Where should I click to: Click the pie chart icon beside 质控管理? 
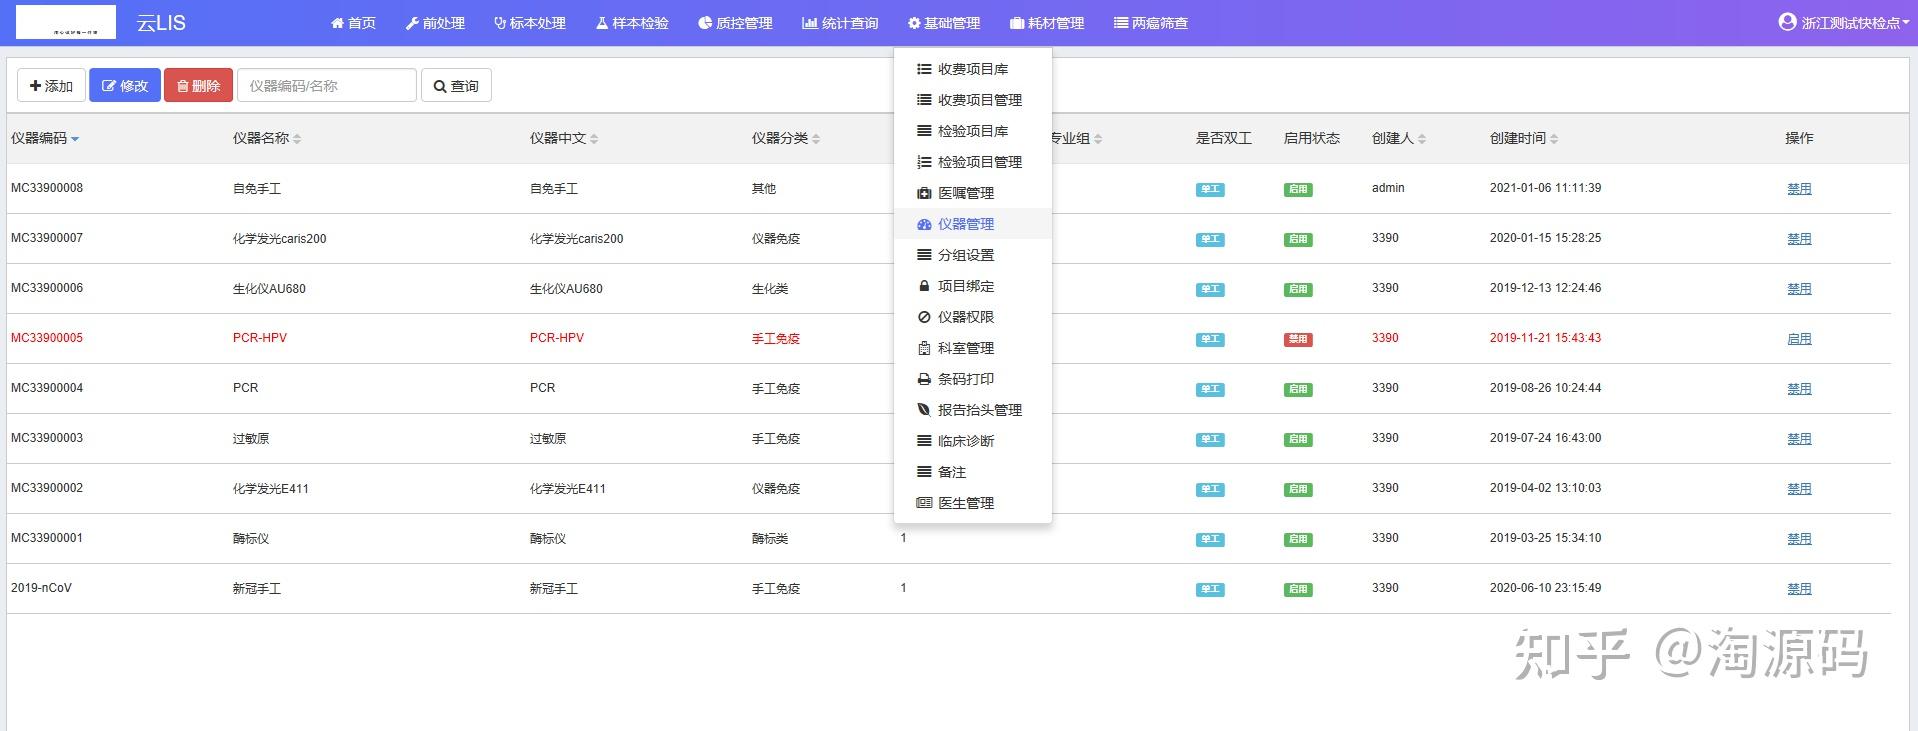pos(705,23)
